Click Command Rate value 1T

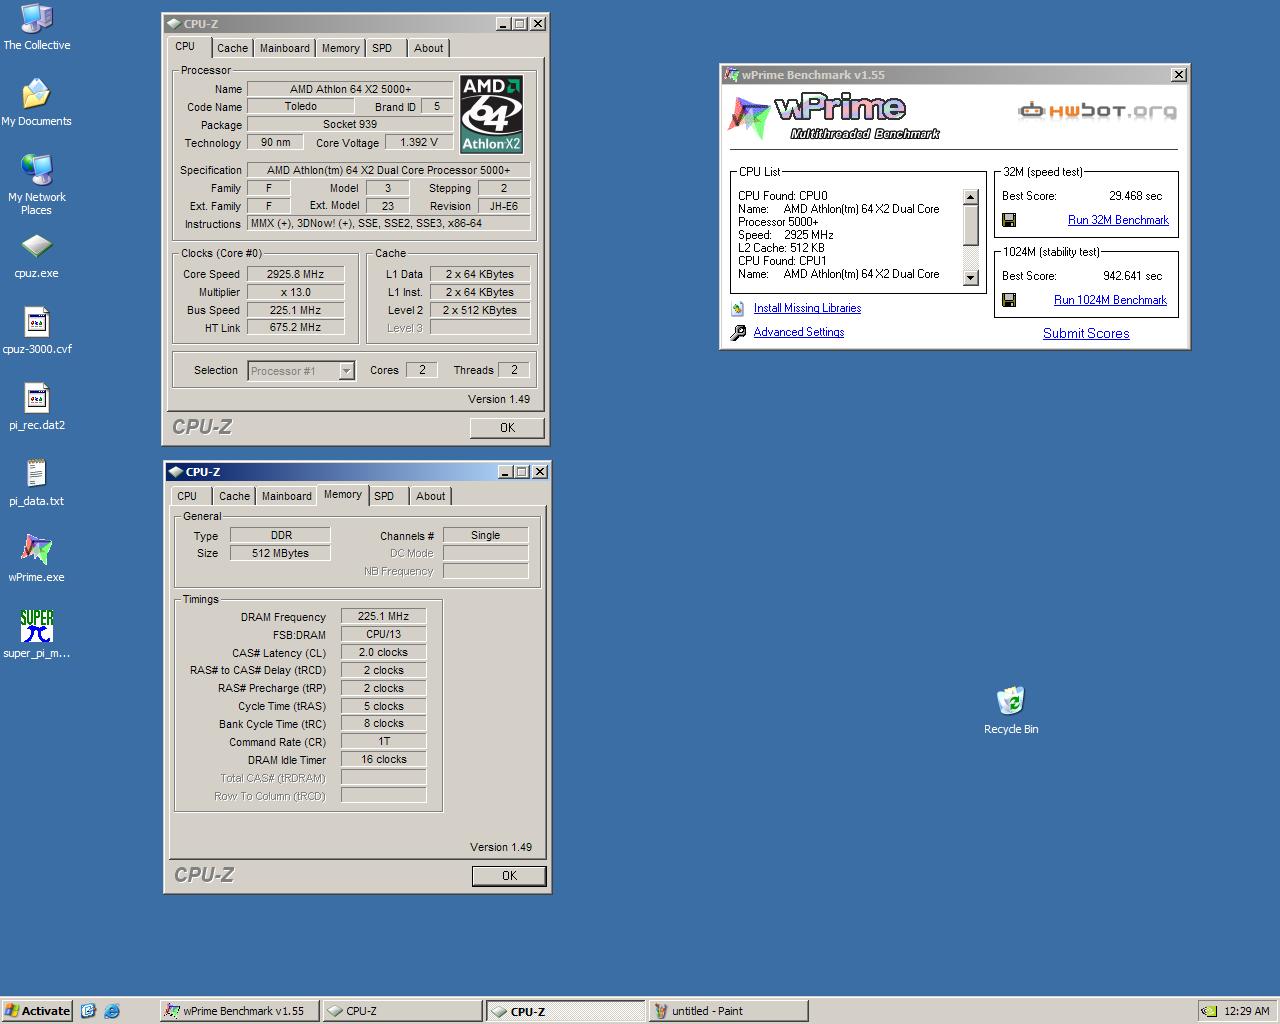coord(383,742)
